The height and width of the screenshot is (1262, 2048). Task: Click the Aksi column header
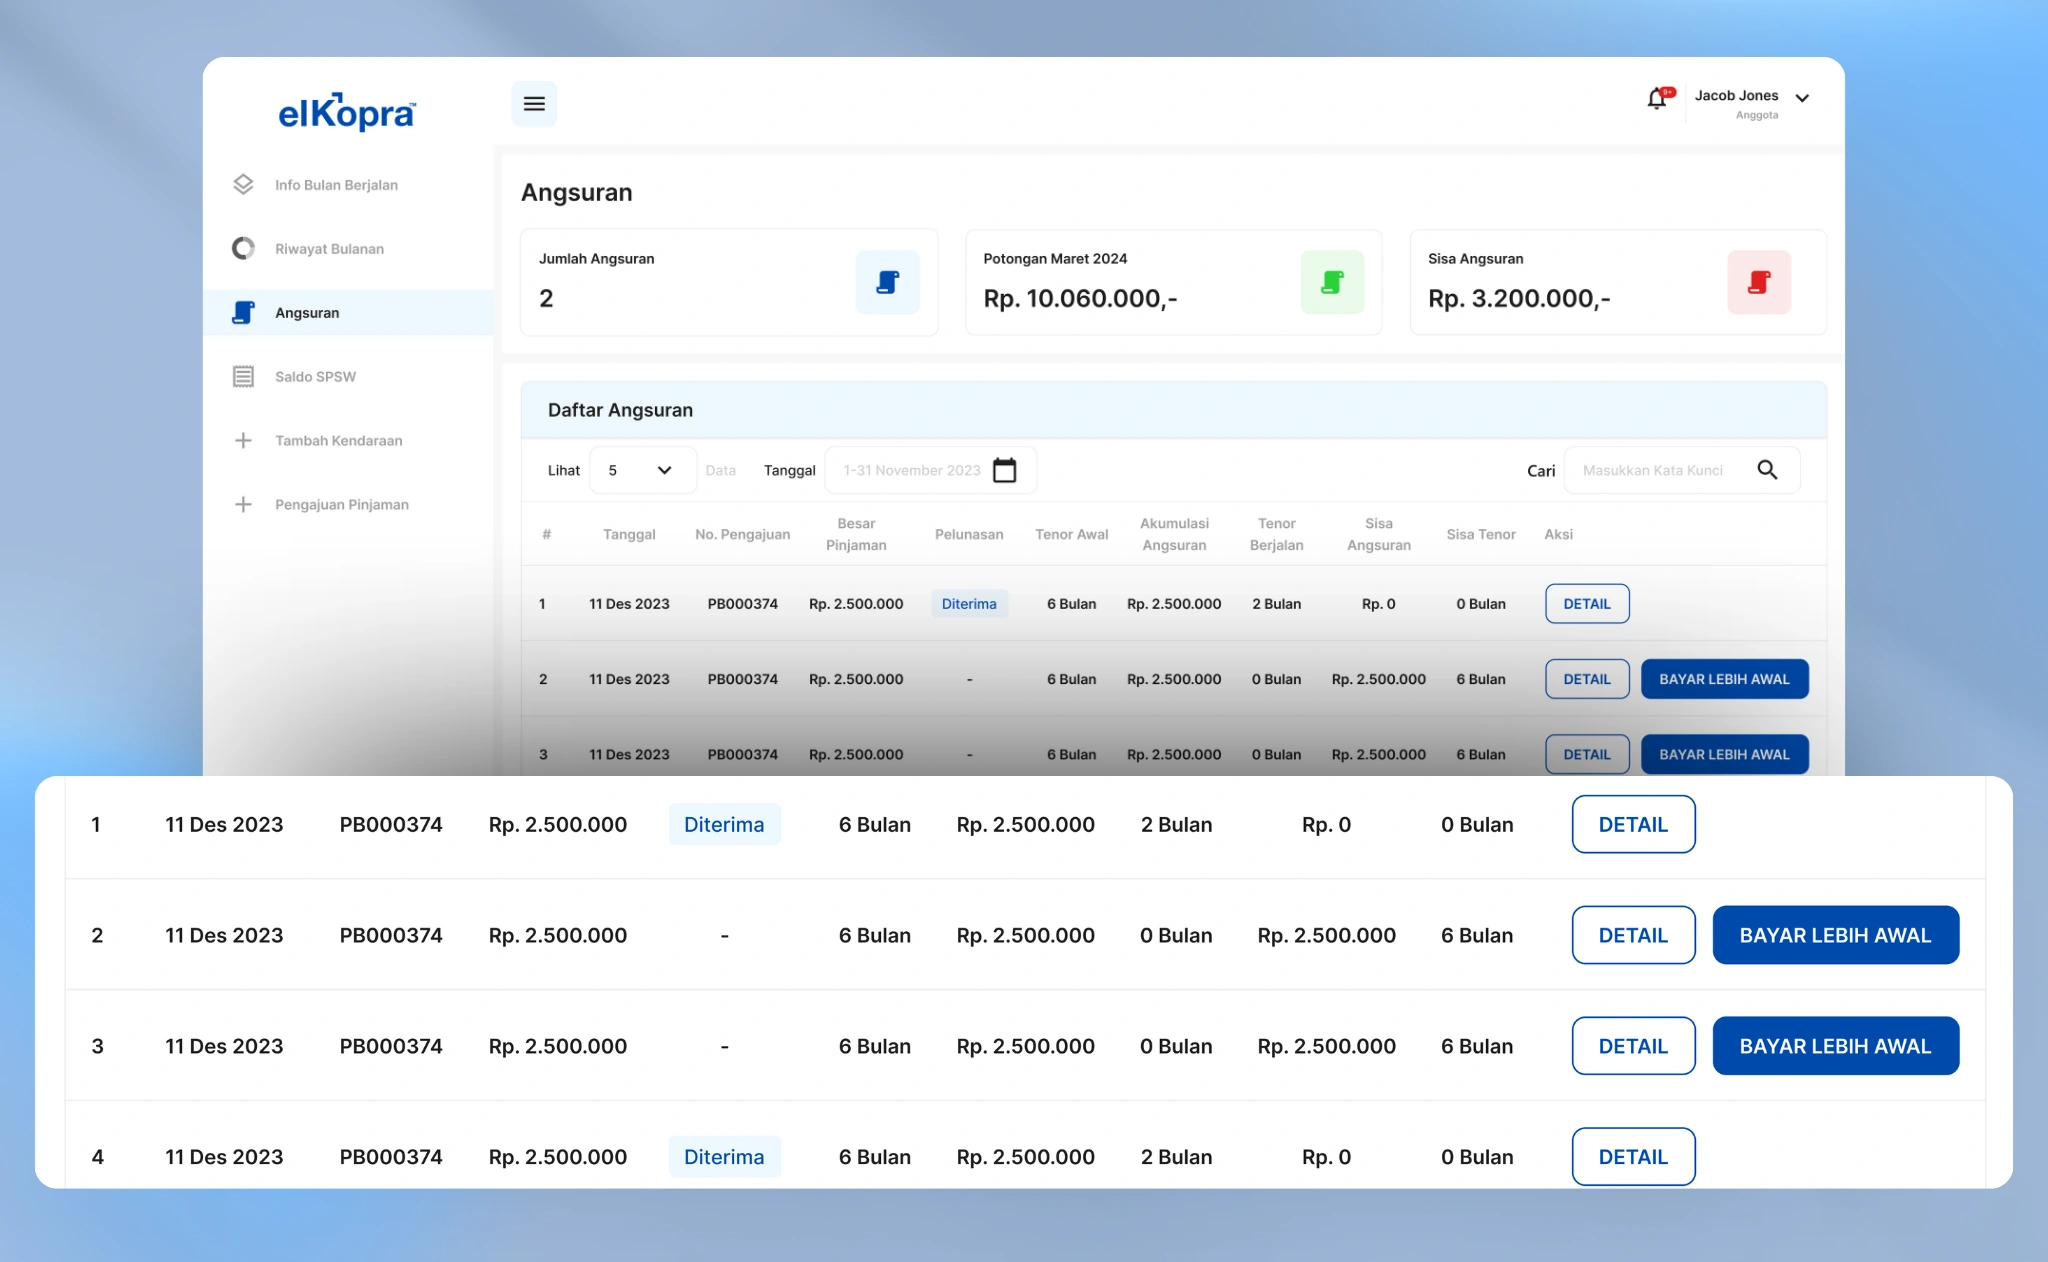click(x=1558, y=535)
